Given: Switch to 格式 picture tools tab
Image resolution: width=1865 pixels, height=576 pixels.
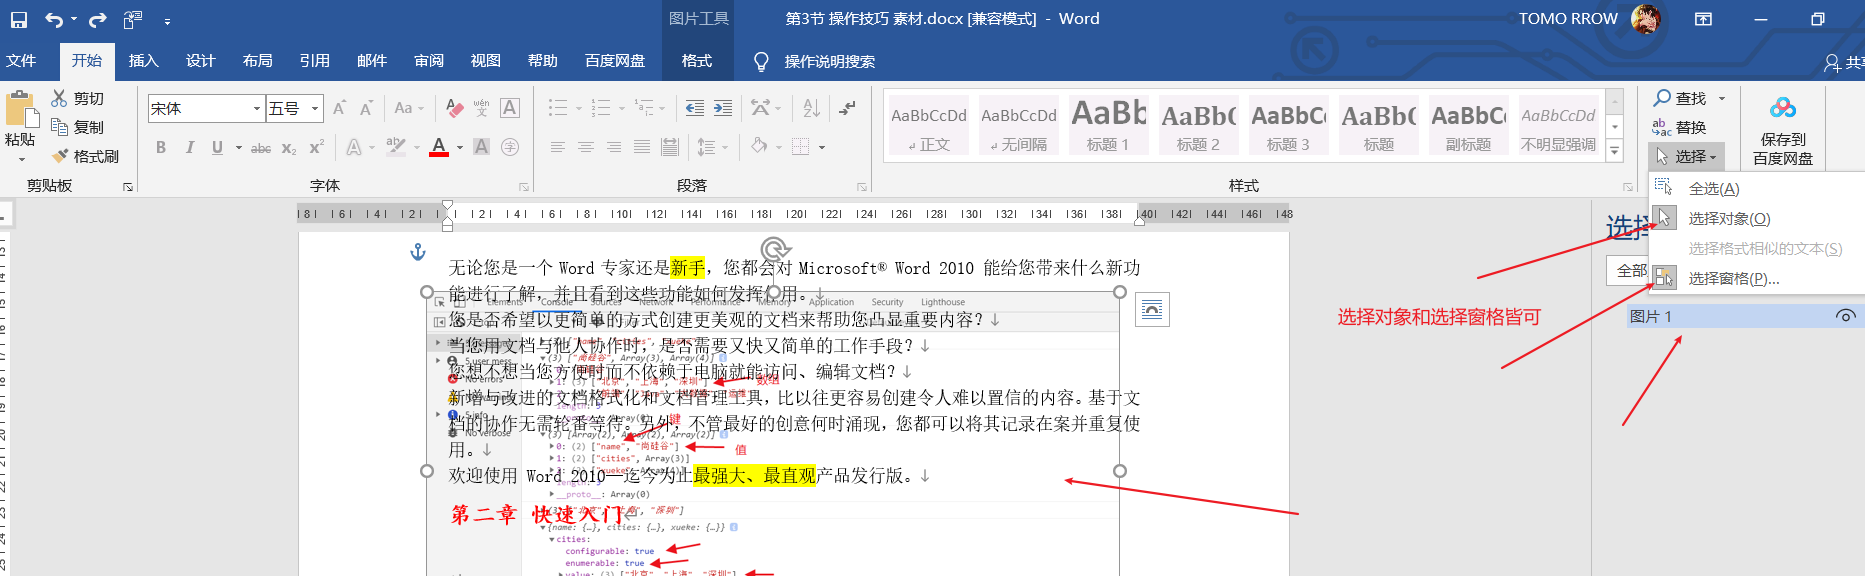Looking at the screenshot, I should [697, 61].
